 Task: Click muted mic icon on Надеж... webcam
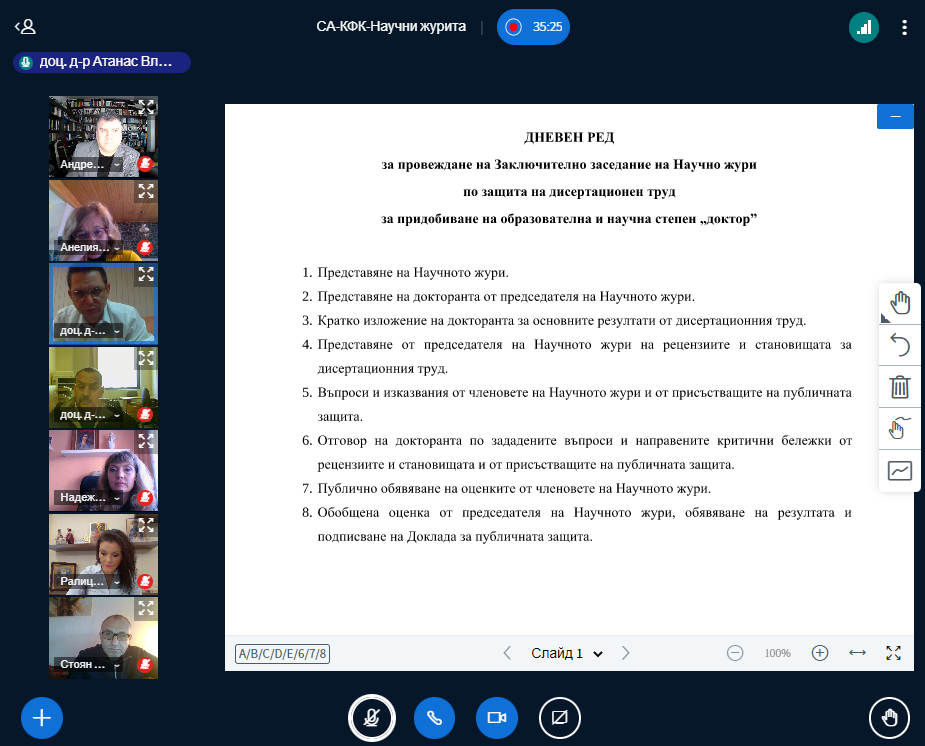click(x=145, y=497)
